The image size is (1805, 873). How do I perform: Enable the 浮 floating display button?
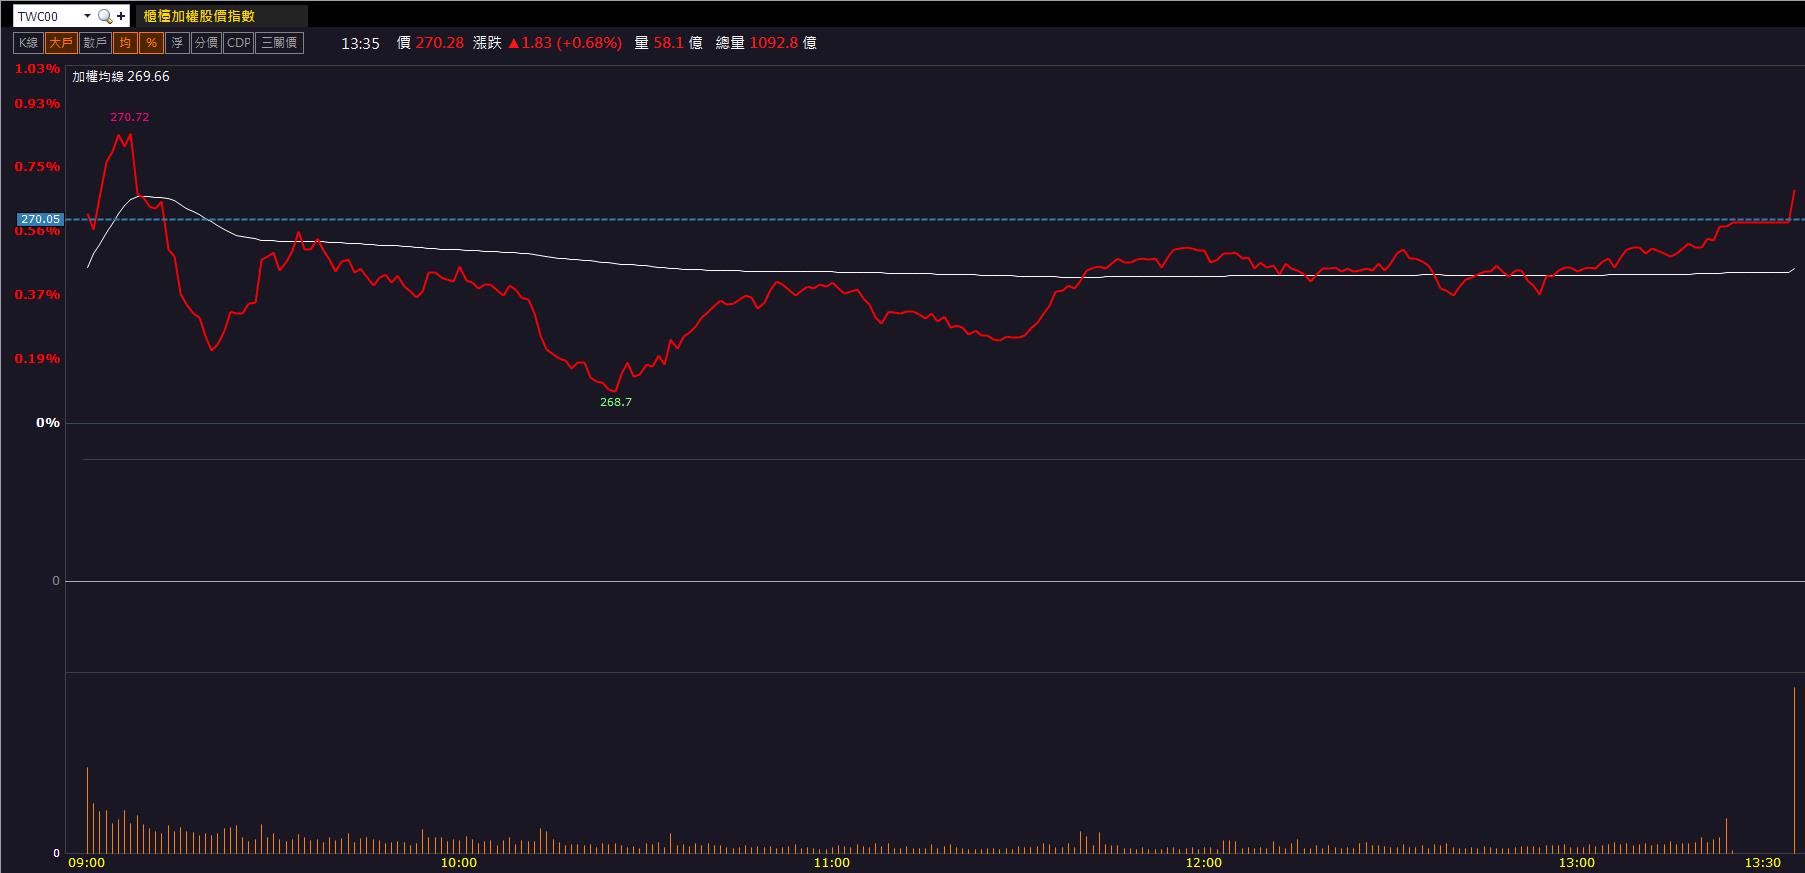(177, 43)
